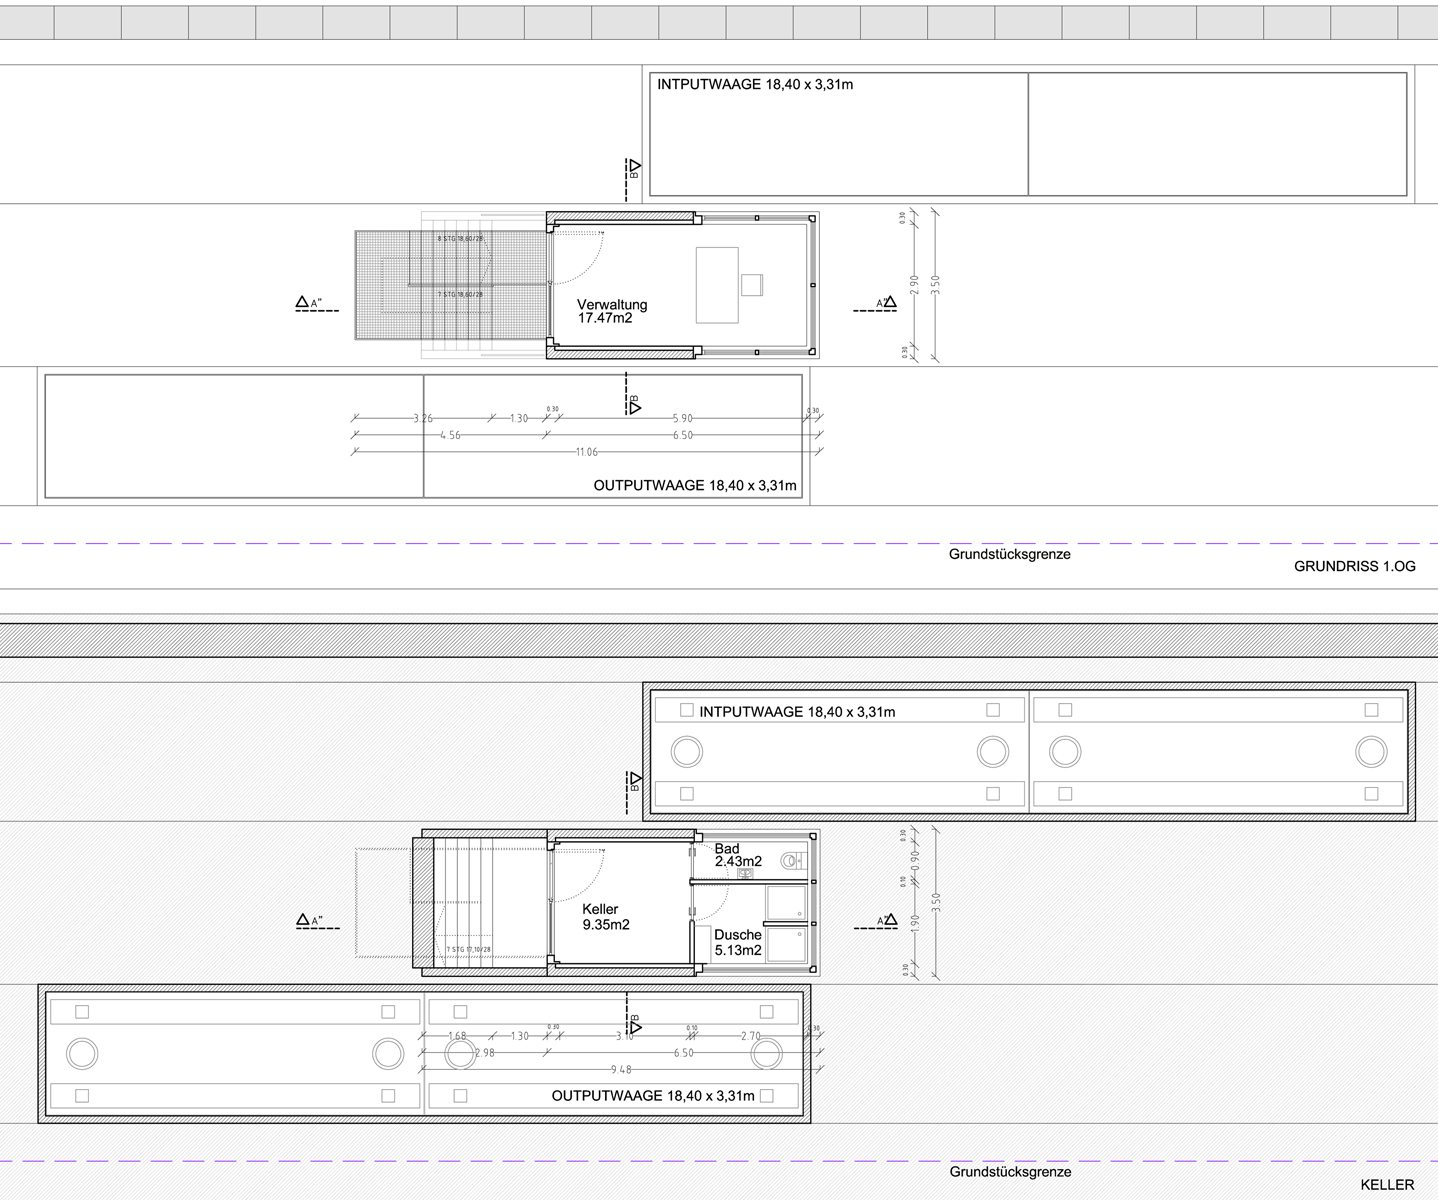Select the 11.06 overall dimension on the 1.OG plan
The width and height of the screenshot is (1438, 1200).
[x=587, y=452]
